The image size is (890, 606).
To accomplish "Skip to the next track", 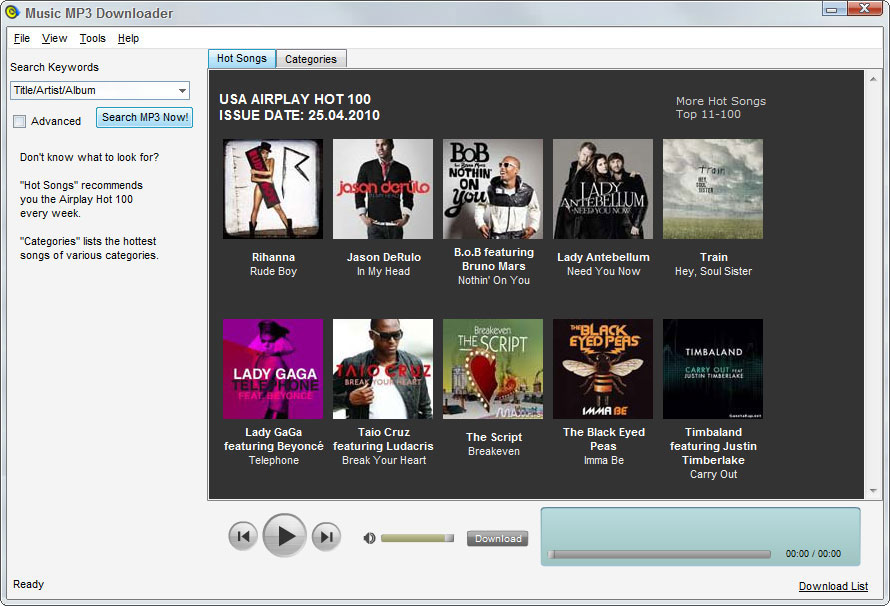I will [326, 536].
